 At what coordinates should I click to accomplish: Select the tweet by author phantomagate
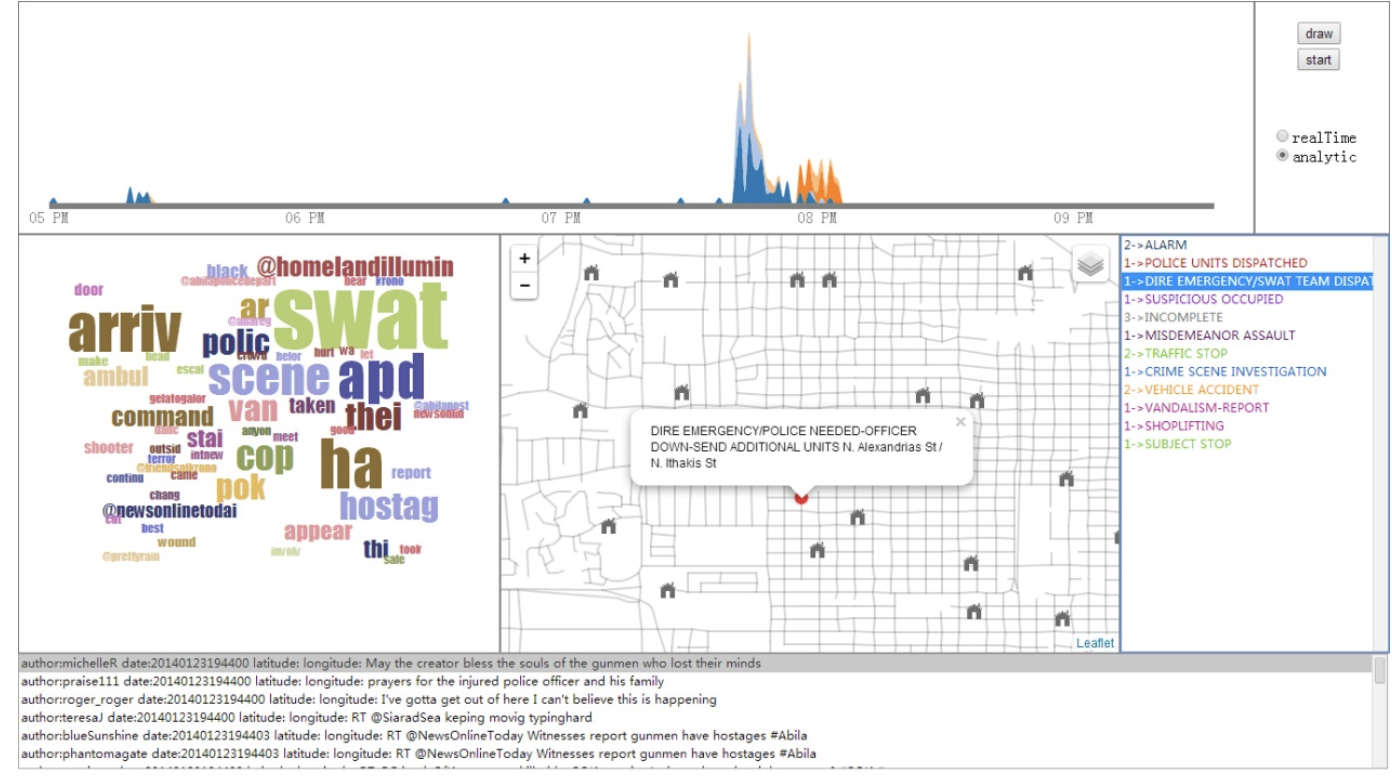tap(695, 753)
